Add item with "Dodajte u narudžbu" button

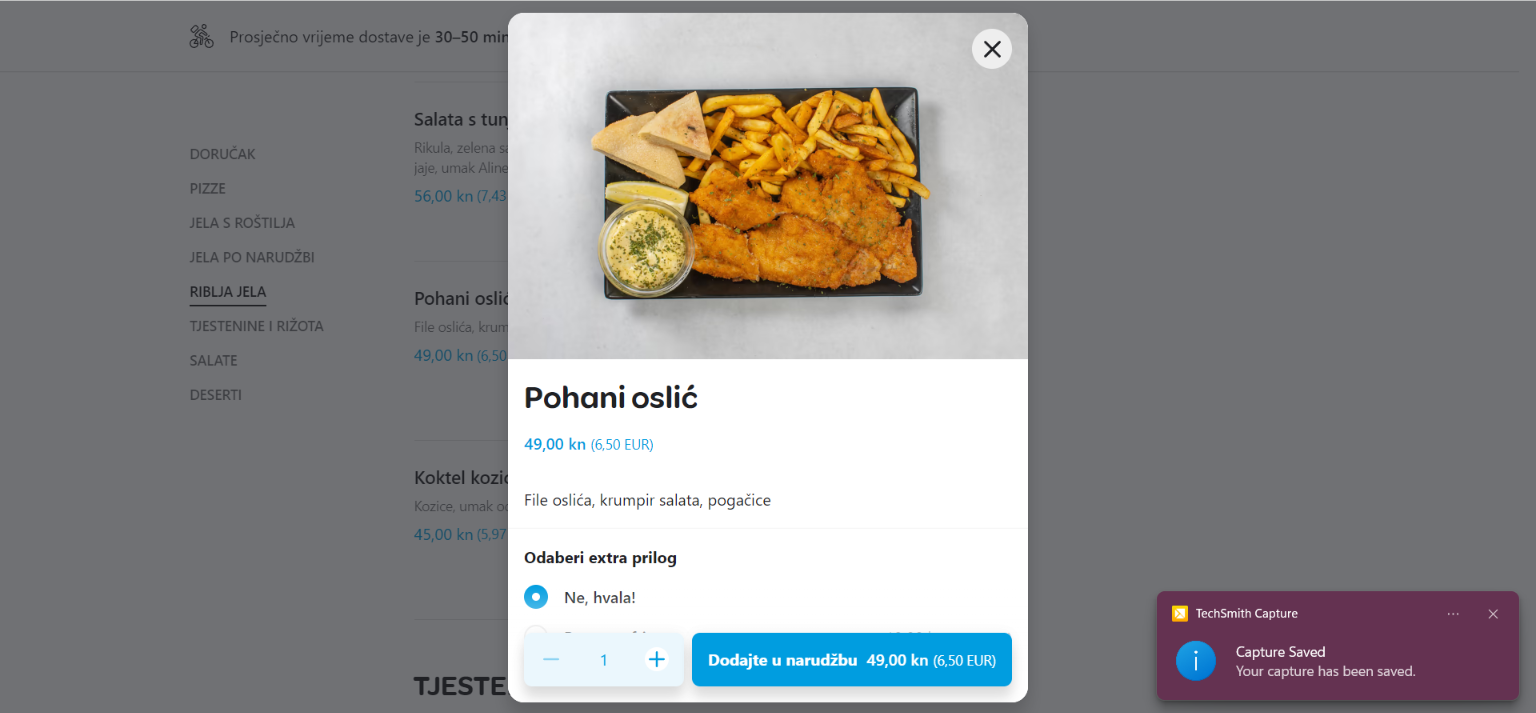coord(851,660)
